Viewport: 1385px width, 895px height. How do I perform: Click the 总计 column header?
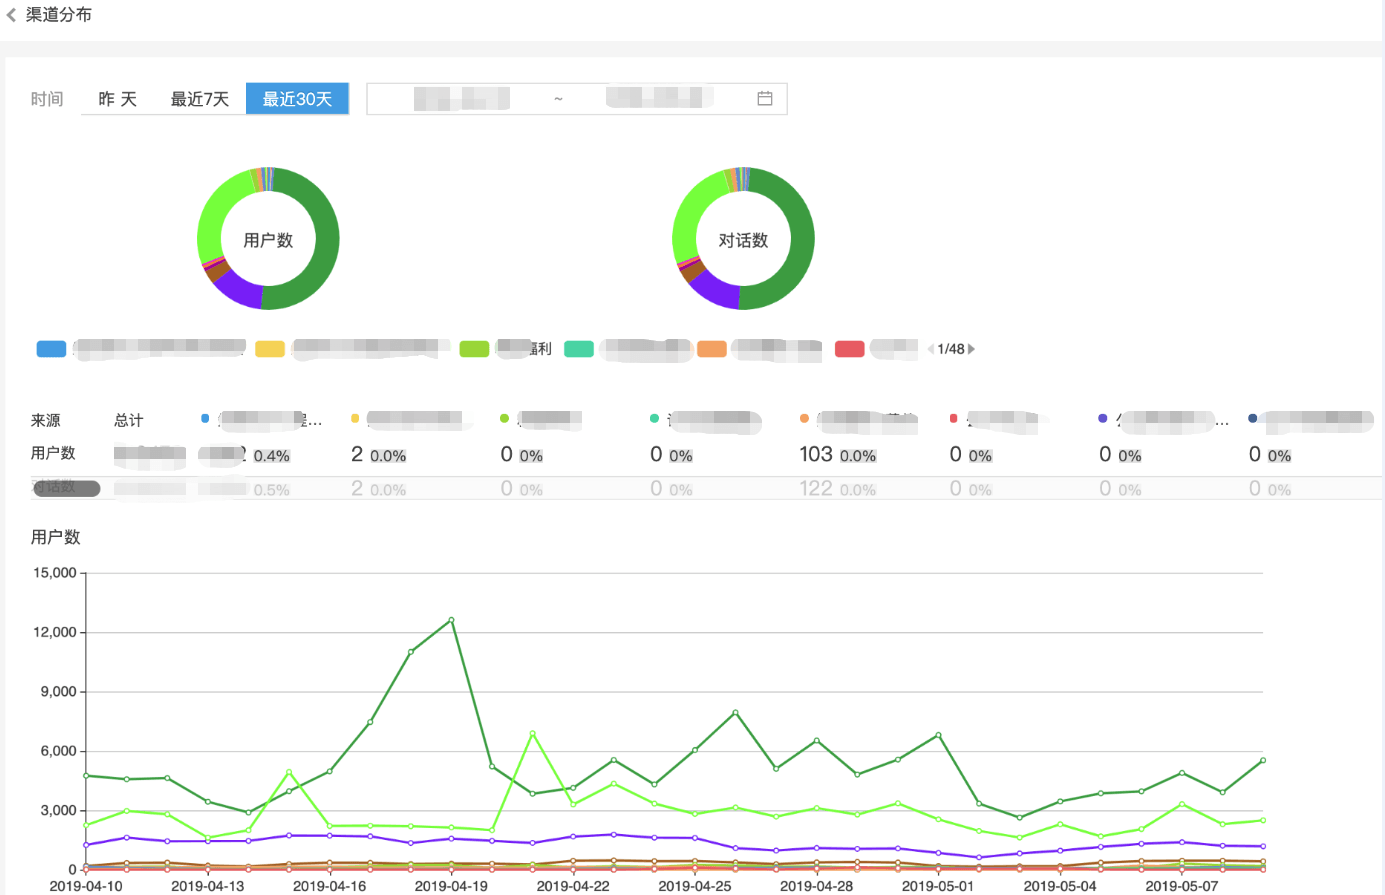pos(129,420)
